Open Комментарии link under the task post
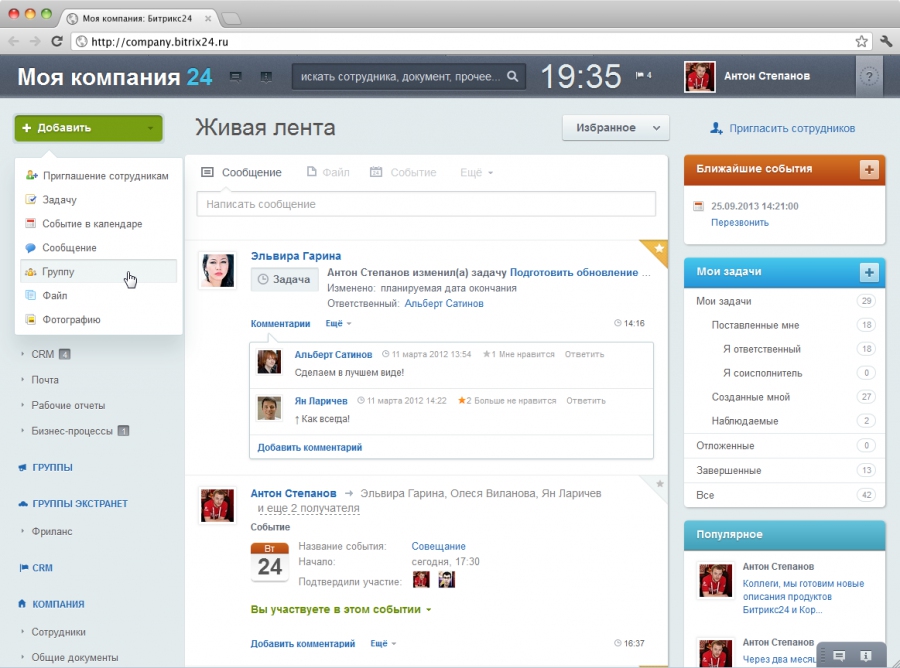Viewport: 900px width, 668px height. 280,324
